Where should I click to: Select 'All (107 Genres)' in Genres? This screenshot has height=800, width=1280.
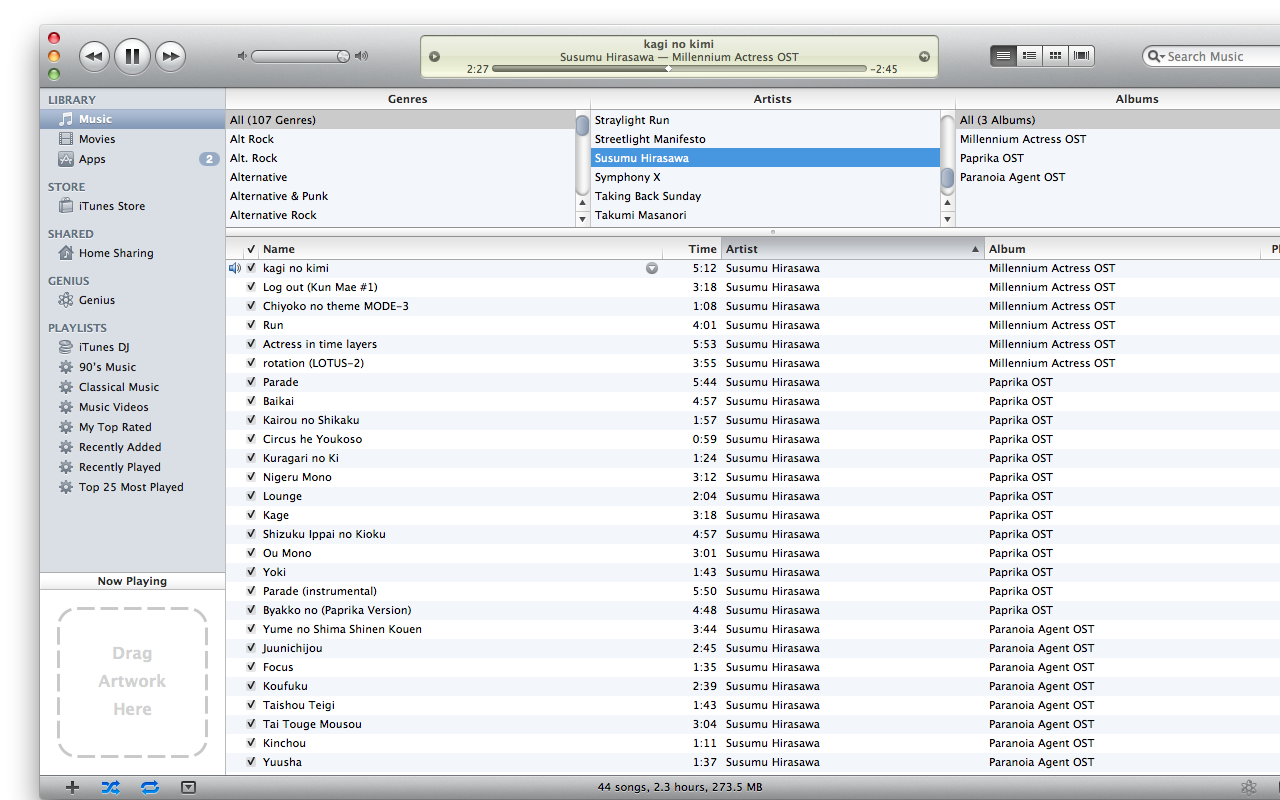(401, 120)
